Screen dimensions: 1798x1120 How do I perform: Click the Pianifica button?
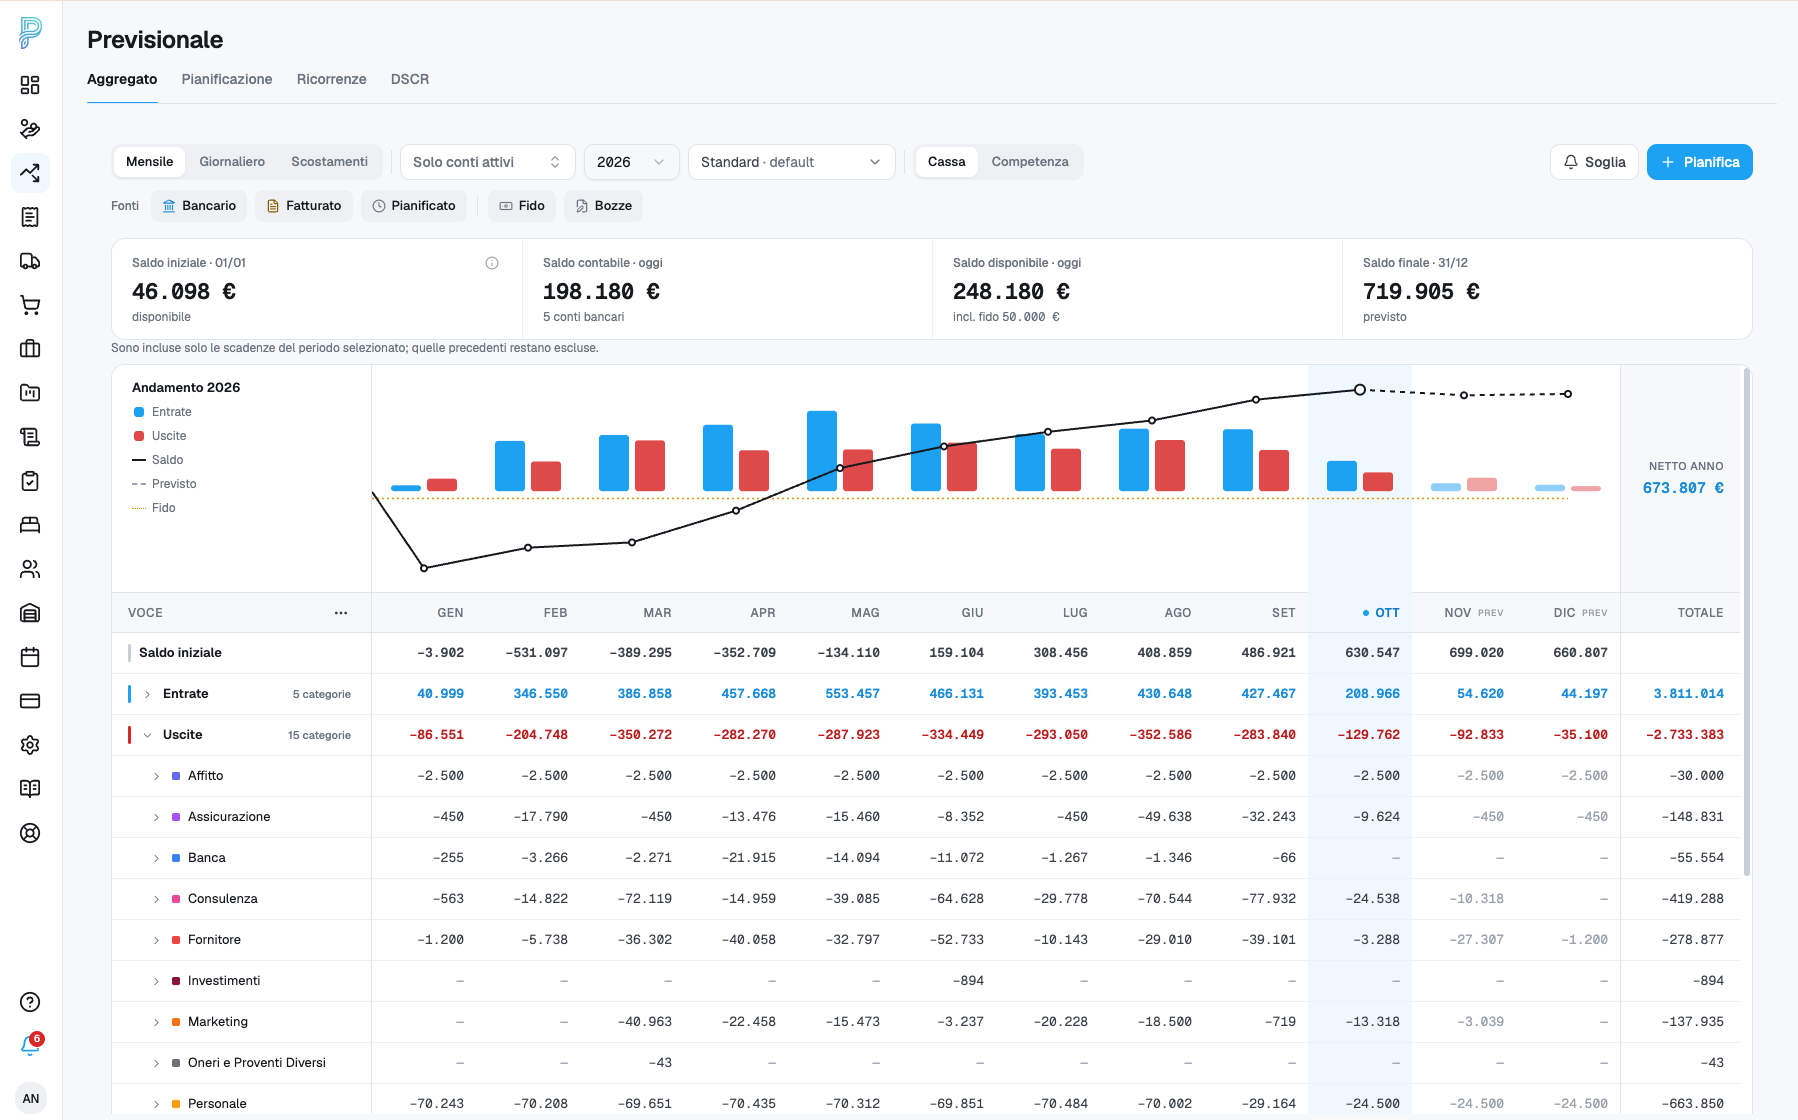coord(1699,162)
